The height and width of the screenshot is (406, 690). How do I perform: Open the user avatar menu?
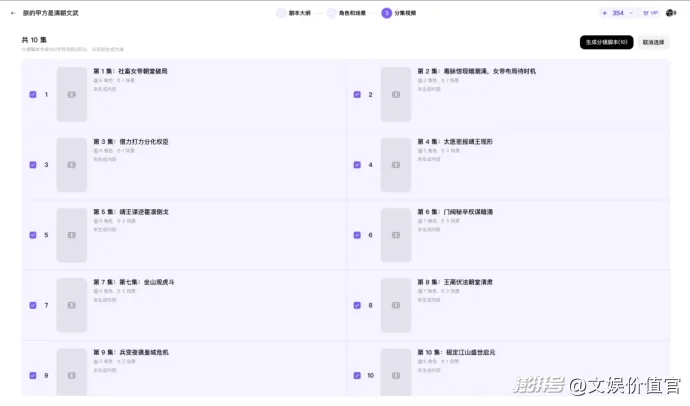pyautogui.click(x=671, y=13)
